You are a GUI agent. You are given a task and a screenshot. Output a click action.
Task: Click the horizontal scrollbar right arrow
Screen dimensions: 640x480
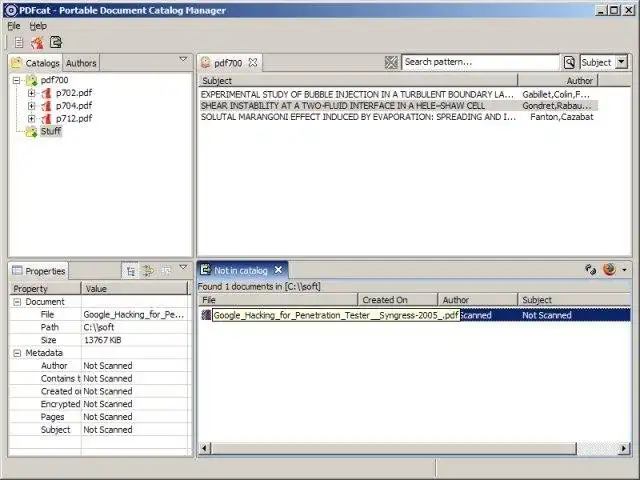pyautogui.click(x=624, y=449)
